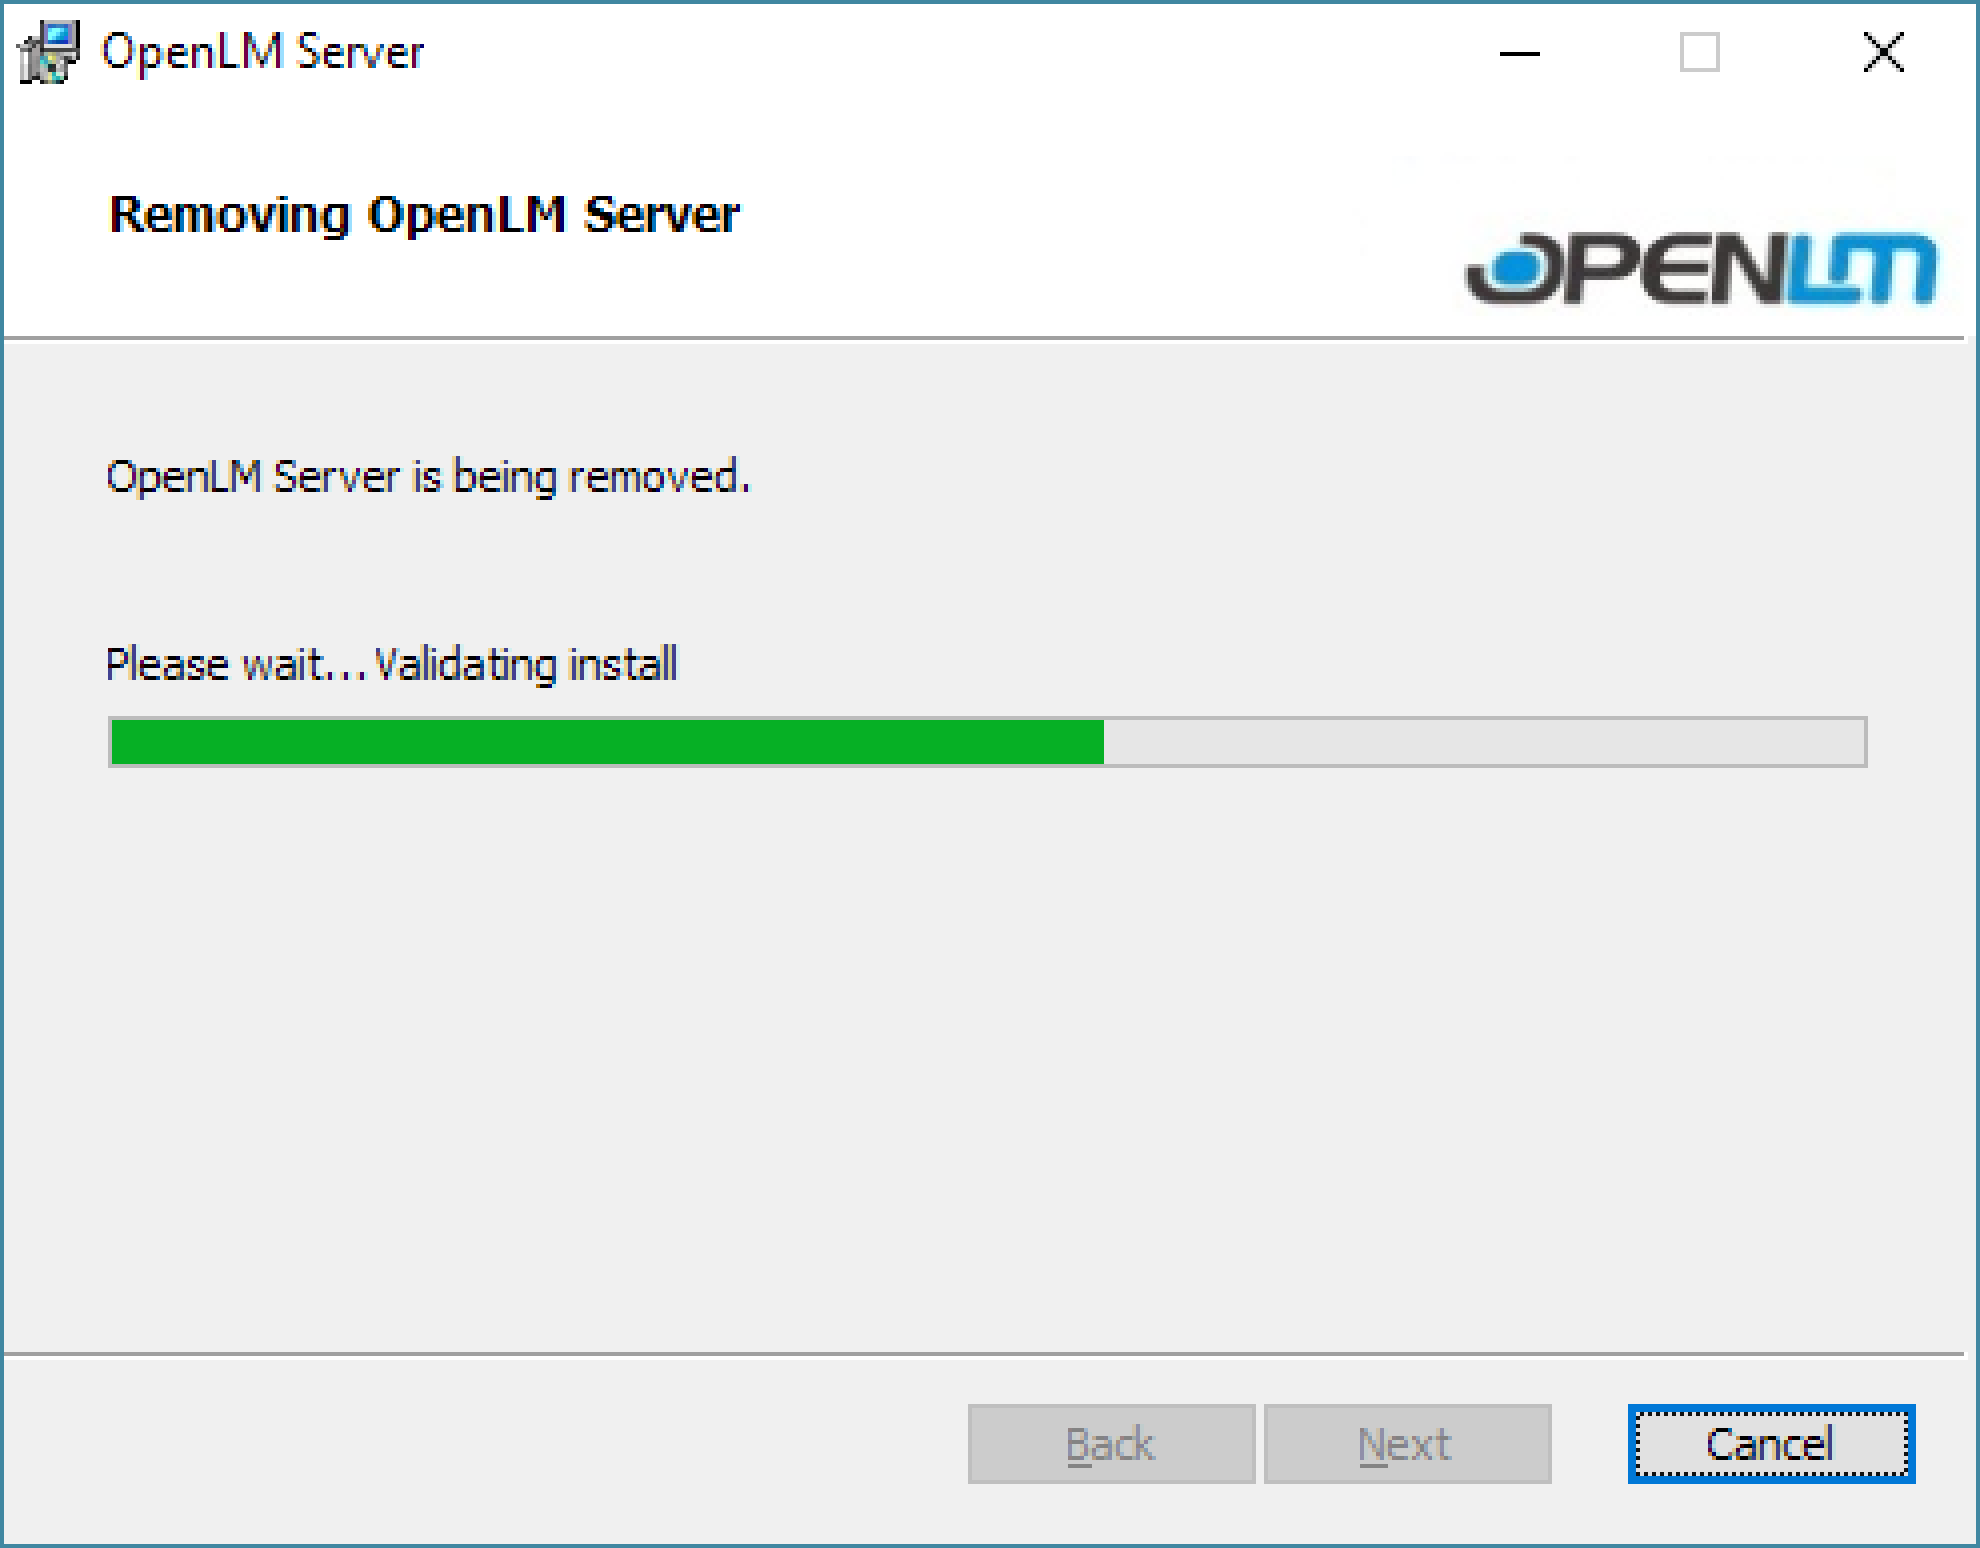Image resolution: width=1980 pixels, height=1548 pixels.
Task: Cancel the OpenLM Server removal
Action: [1770, 1443]
